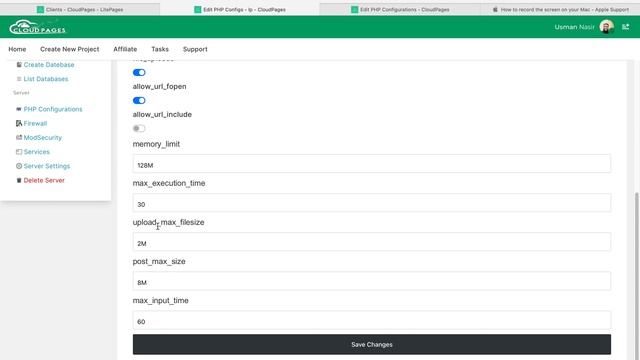Open List Databases link

click(x=46, y=79)
